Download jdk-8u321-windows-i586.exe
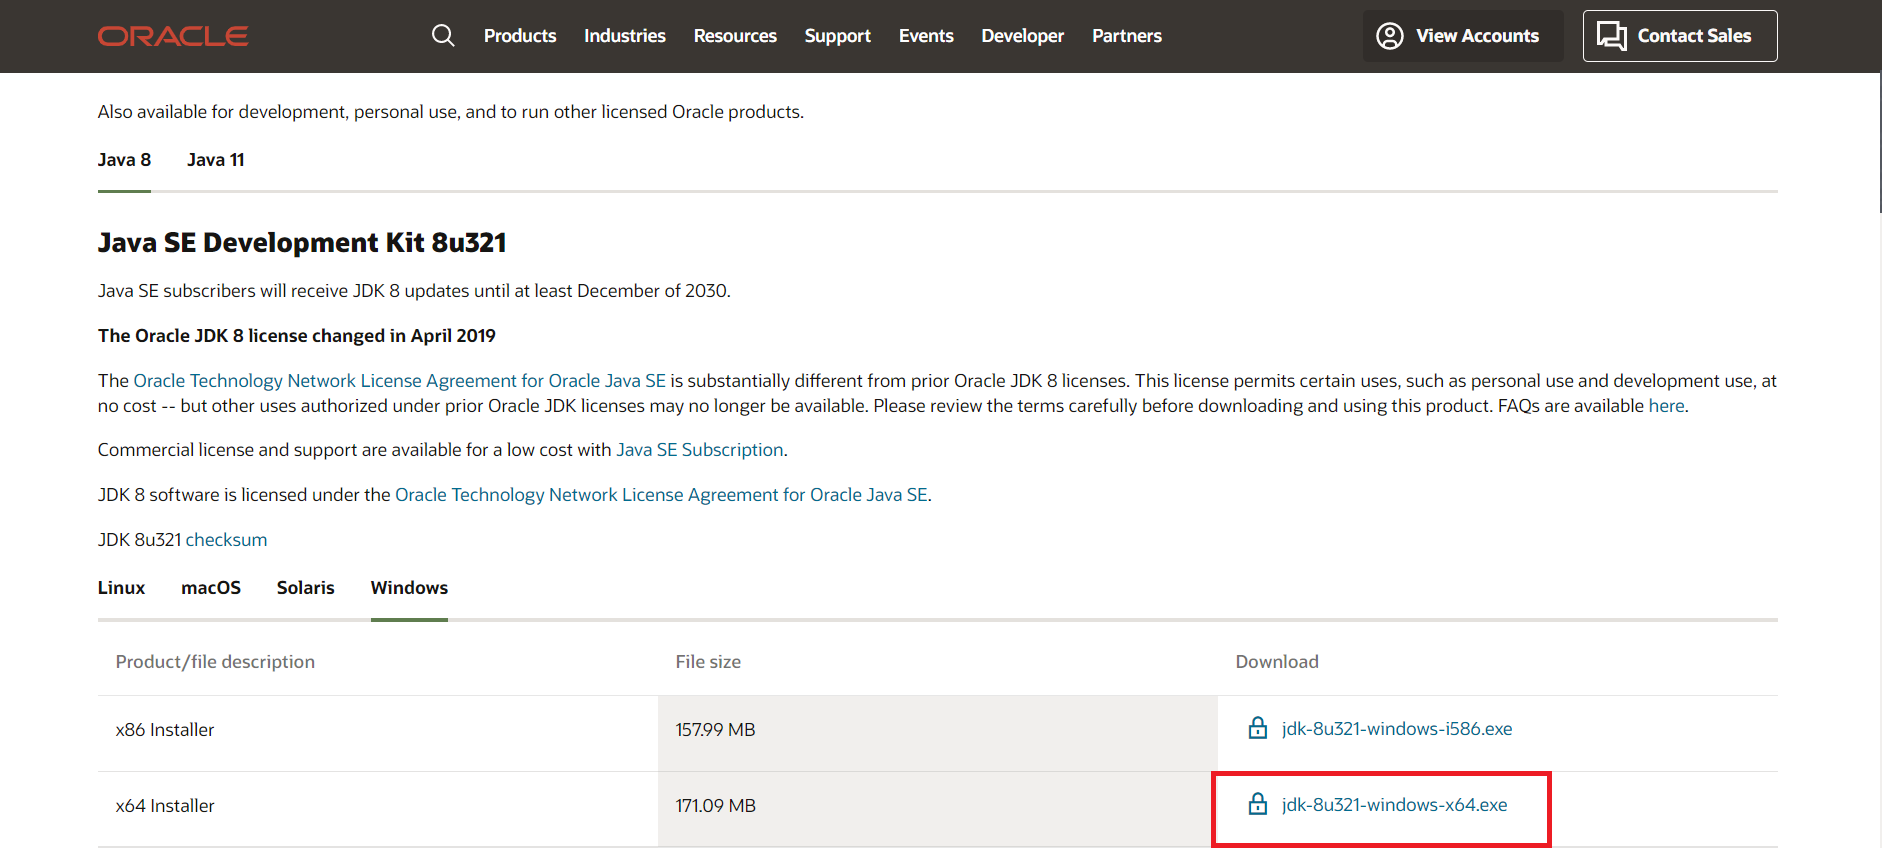This screenshot has height=866, width=1882. coord(1397,729)
